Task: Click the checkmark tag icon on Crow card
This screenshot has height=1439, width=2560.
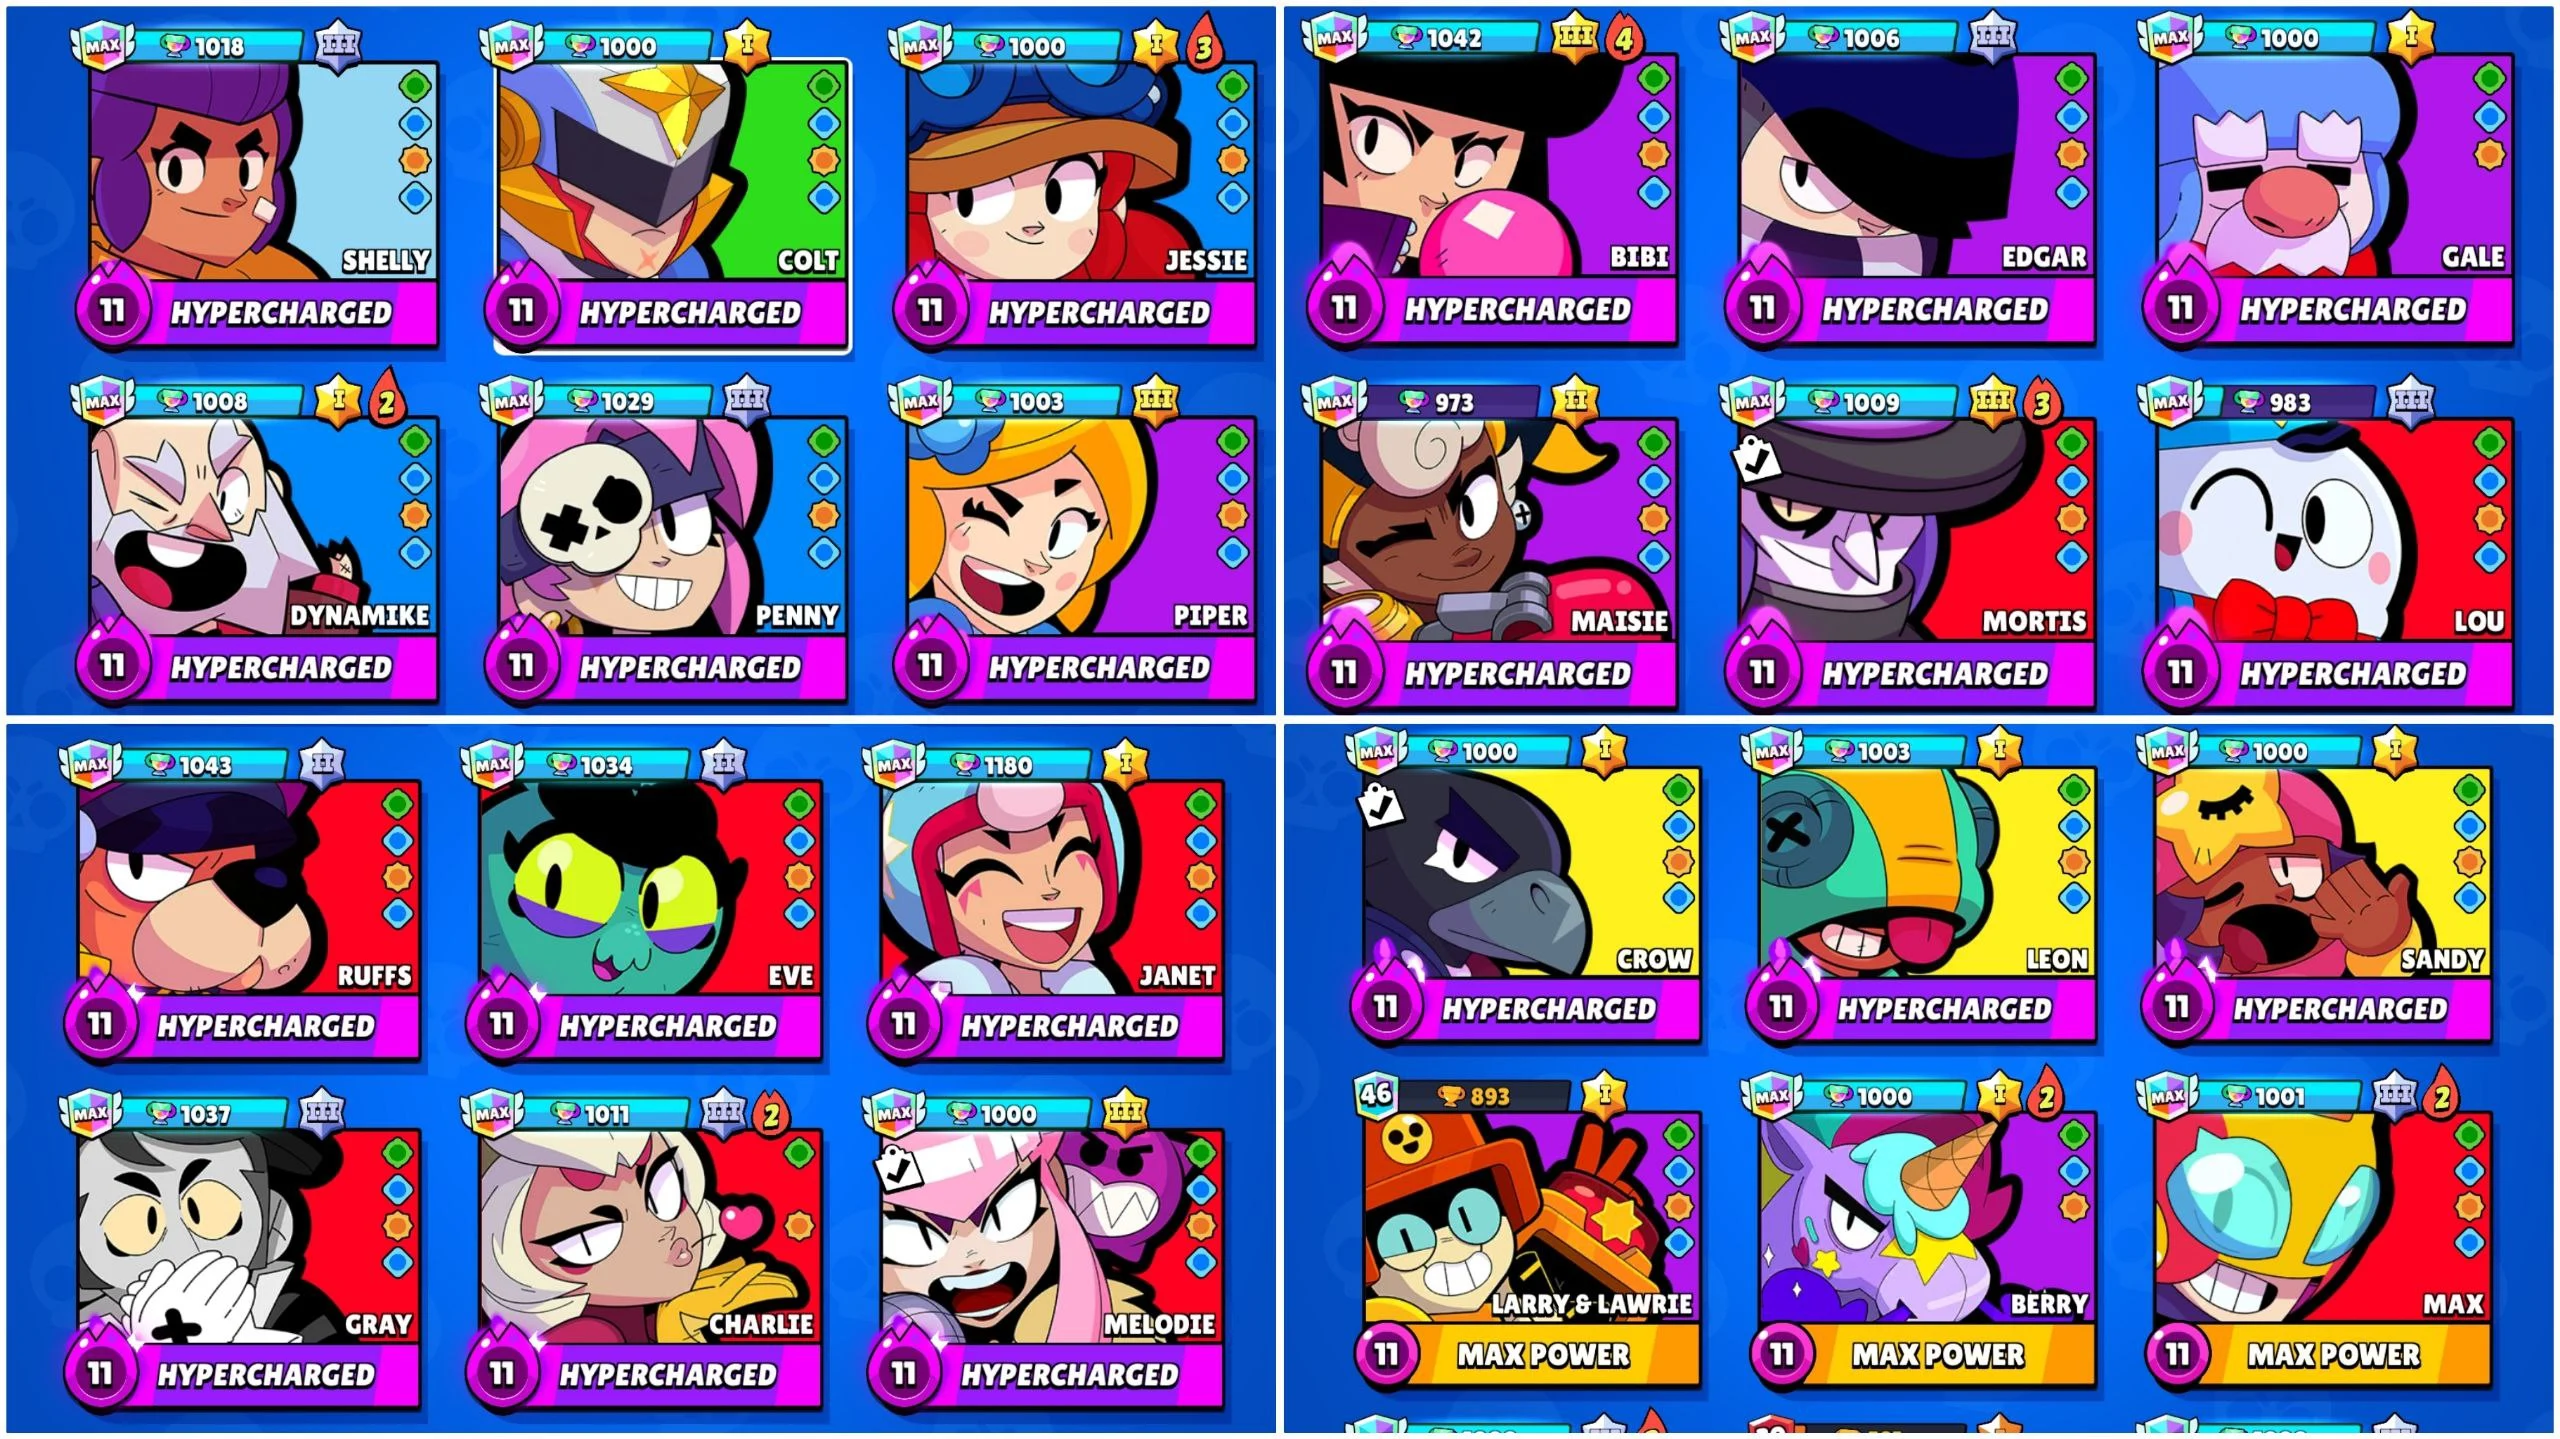Action: [1380, 805]
